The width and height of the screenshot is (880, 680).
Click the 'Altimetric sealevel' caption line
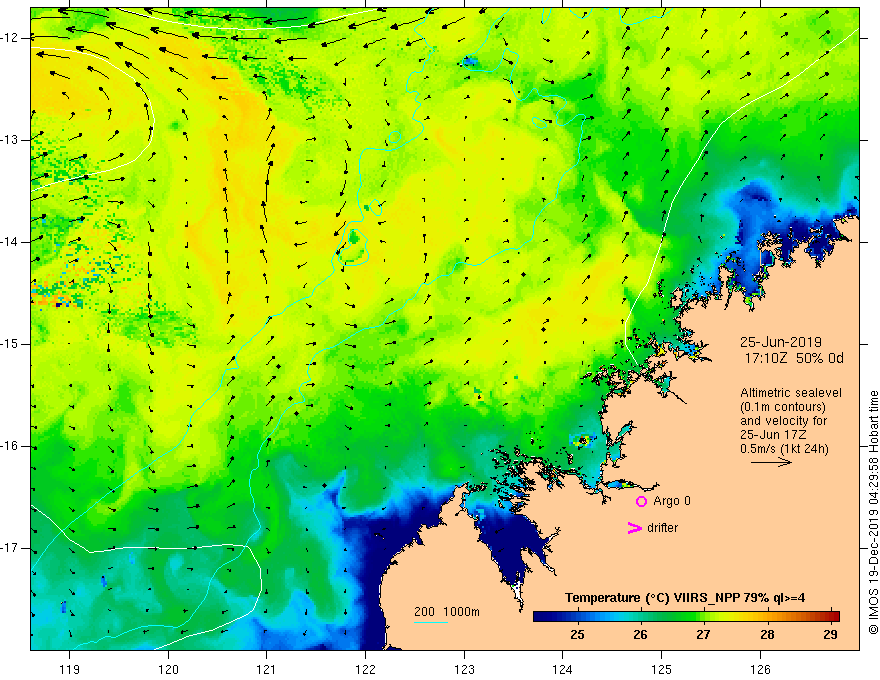[791, 393]
